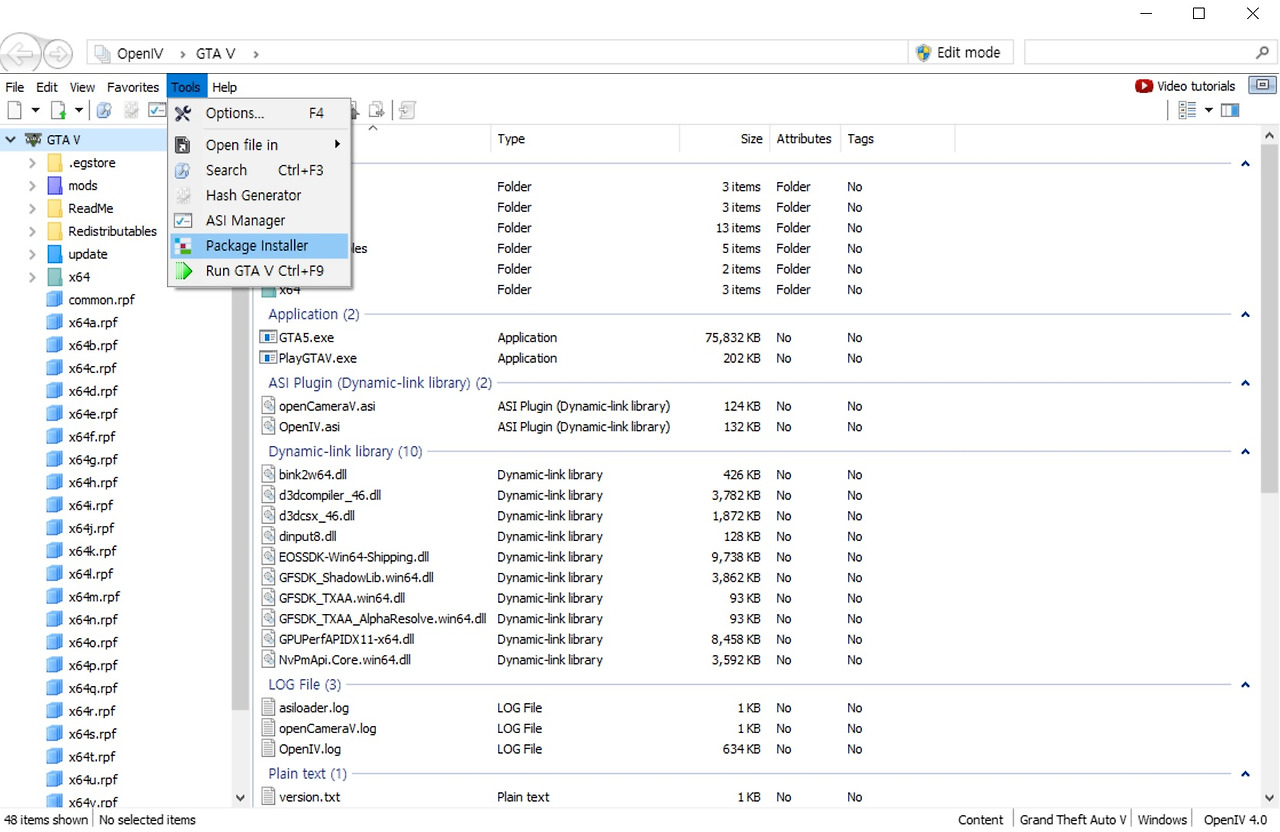Click the mods folder icon in tree

[x=55, y=185]
